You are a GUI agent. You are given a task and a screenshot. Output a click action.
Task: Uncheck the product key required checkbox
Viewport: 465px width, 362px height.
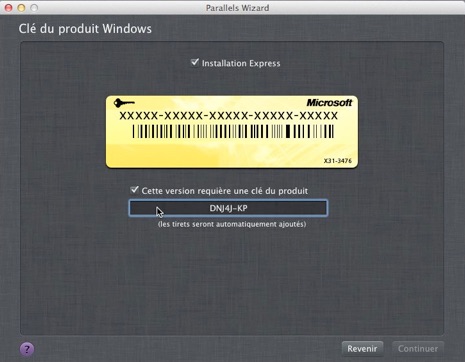pos(134,190)
